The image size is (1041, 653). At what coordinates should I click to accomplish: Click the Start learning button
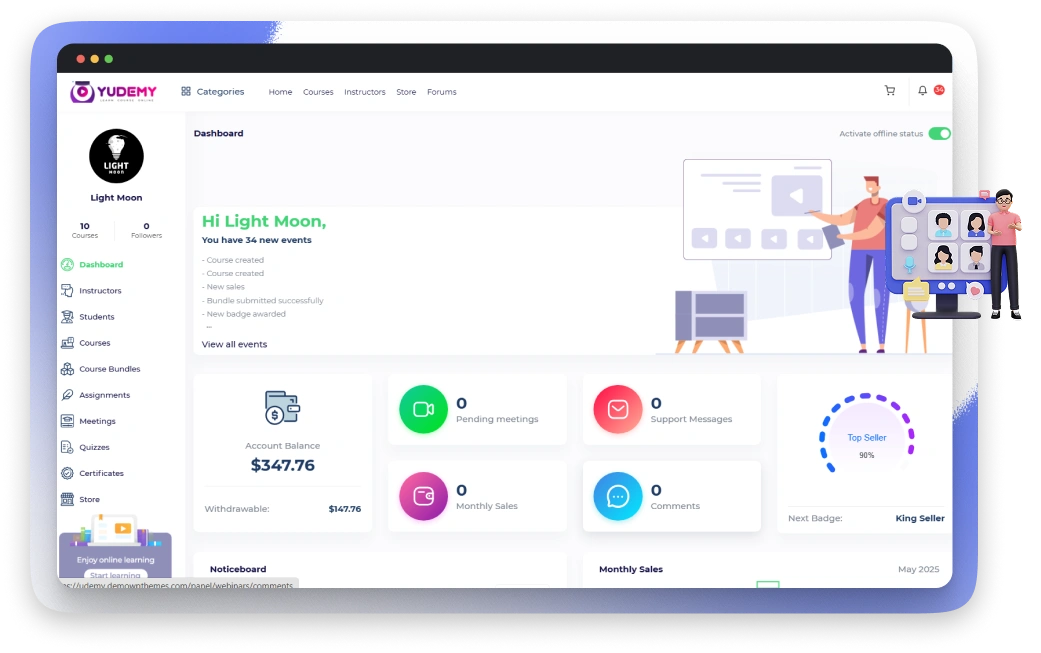(116, 575)
